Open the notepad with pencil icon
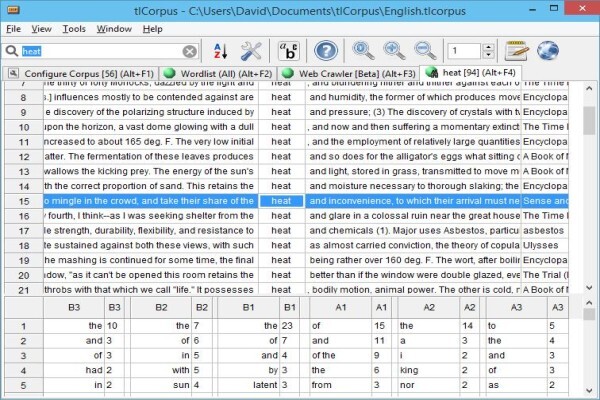The width and height of the screenshot is (600, 400). click(517, 51)
